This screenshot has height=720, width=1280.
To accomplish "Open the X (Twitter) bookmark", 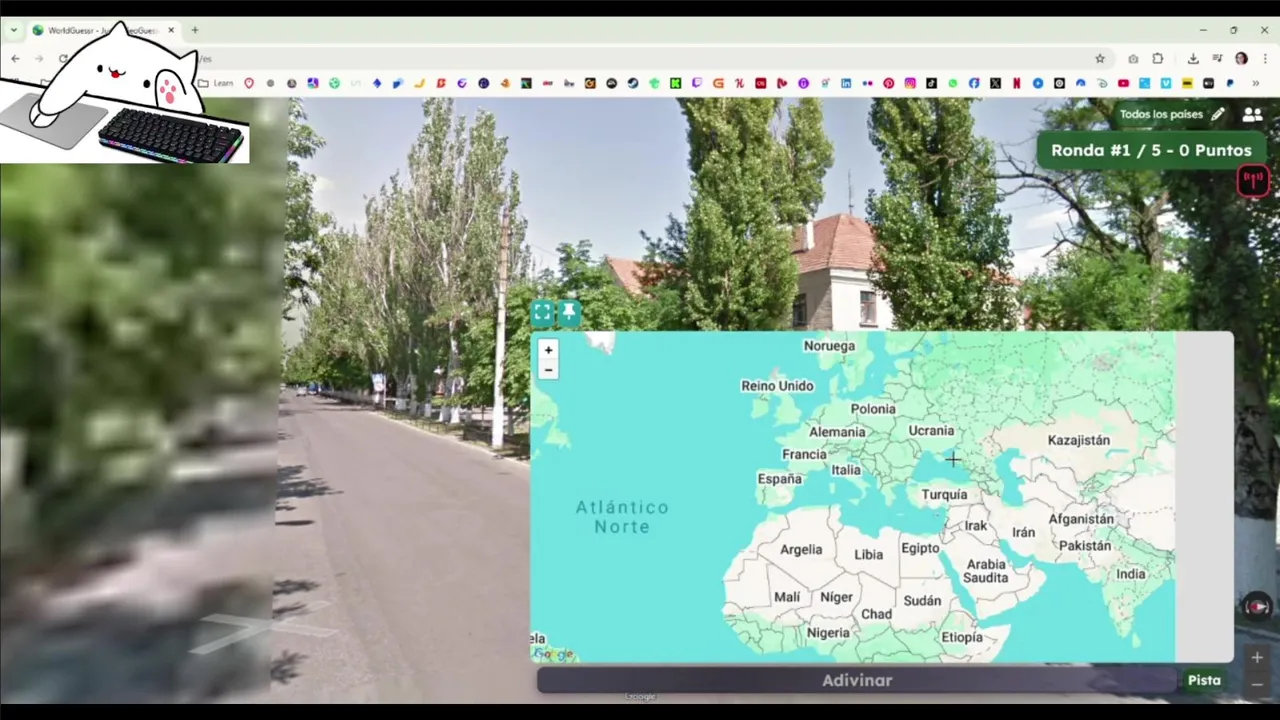I will 995,83.
